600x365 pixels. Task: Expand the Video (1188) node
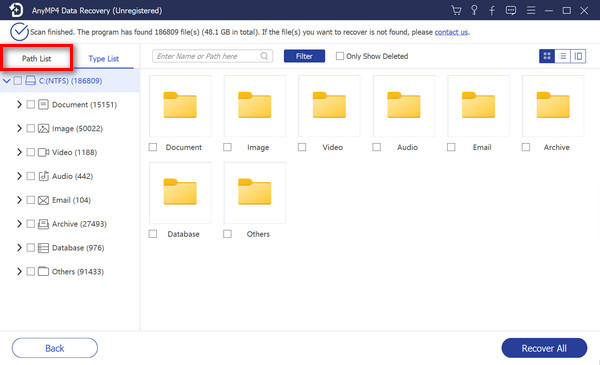pyautogui.click(x=19, y=152)
